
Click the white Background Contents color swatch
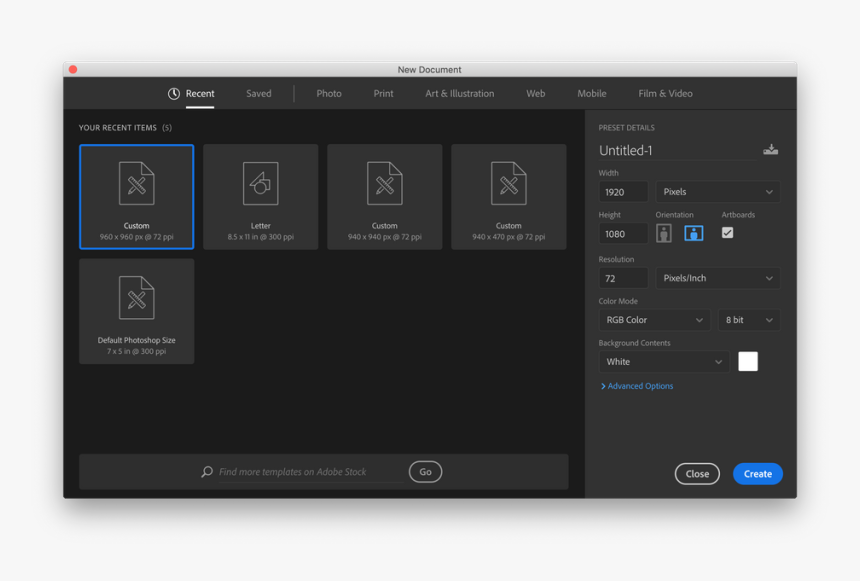[x=747, y=361]
